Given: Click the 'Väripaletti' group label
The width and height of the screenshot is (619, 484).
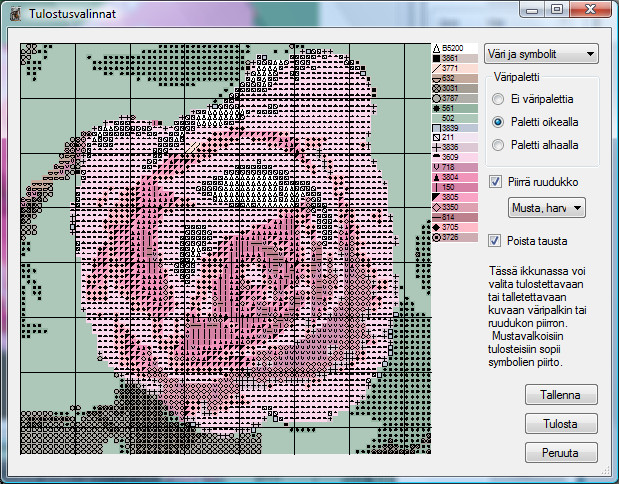Looking at the screenshot, I should 516,77.
